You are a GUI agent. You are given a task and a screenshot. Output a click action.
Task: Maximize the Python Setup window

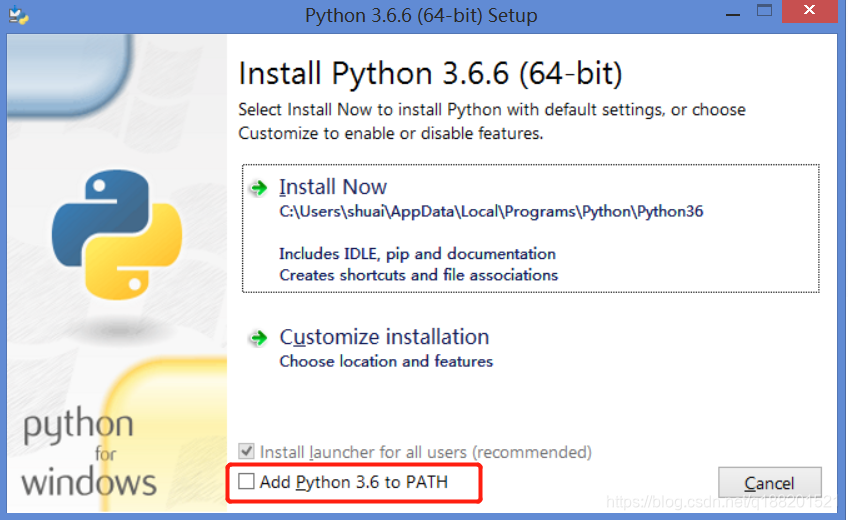point(764,11)
